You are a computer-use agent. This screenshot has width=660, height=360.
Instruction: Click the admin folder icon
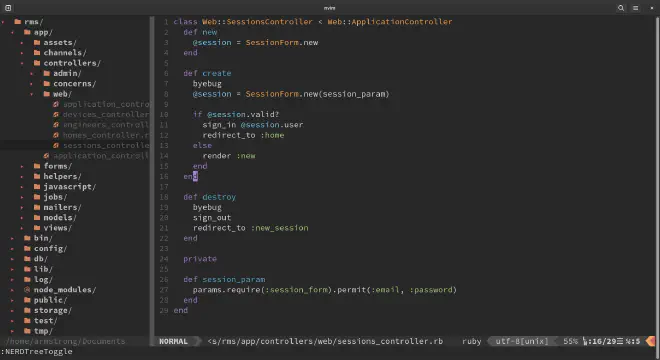47,73
